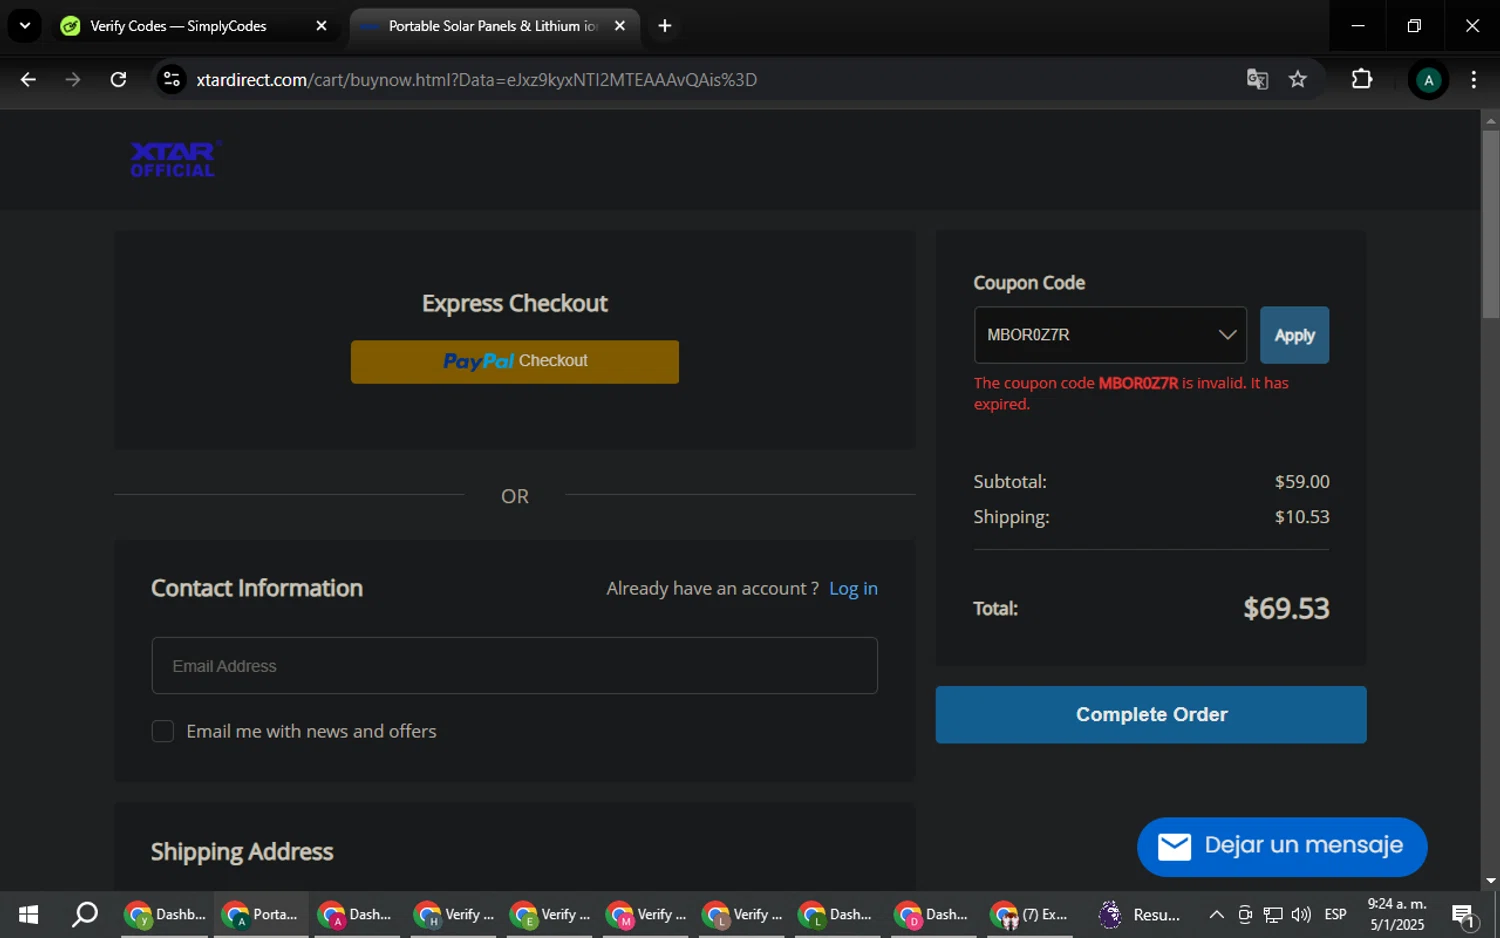The width and height of the screenshot is (1500, 938).
Task: Switch to the Verify Codes SimplyCodes tab
Action: tap(178, 26)
